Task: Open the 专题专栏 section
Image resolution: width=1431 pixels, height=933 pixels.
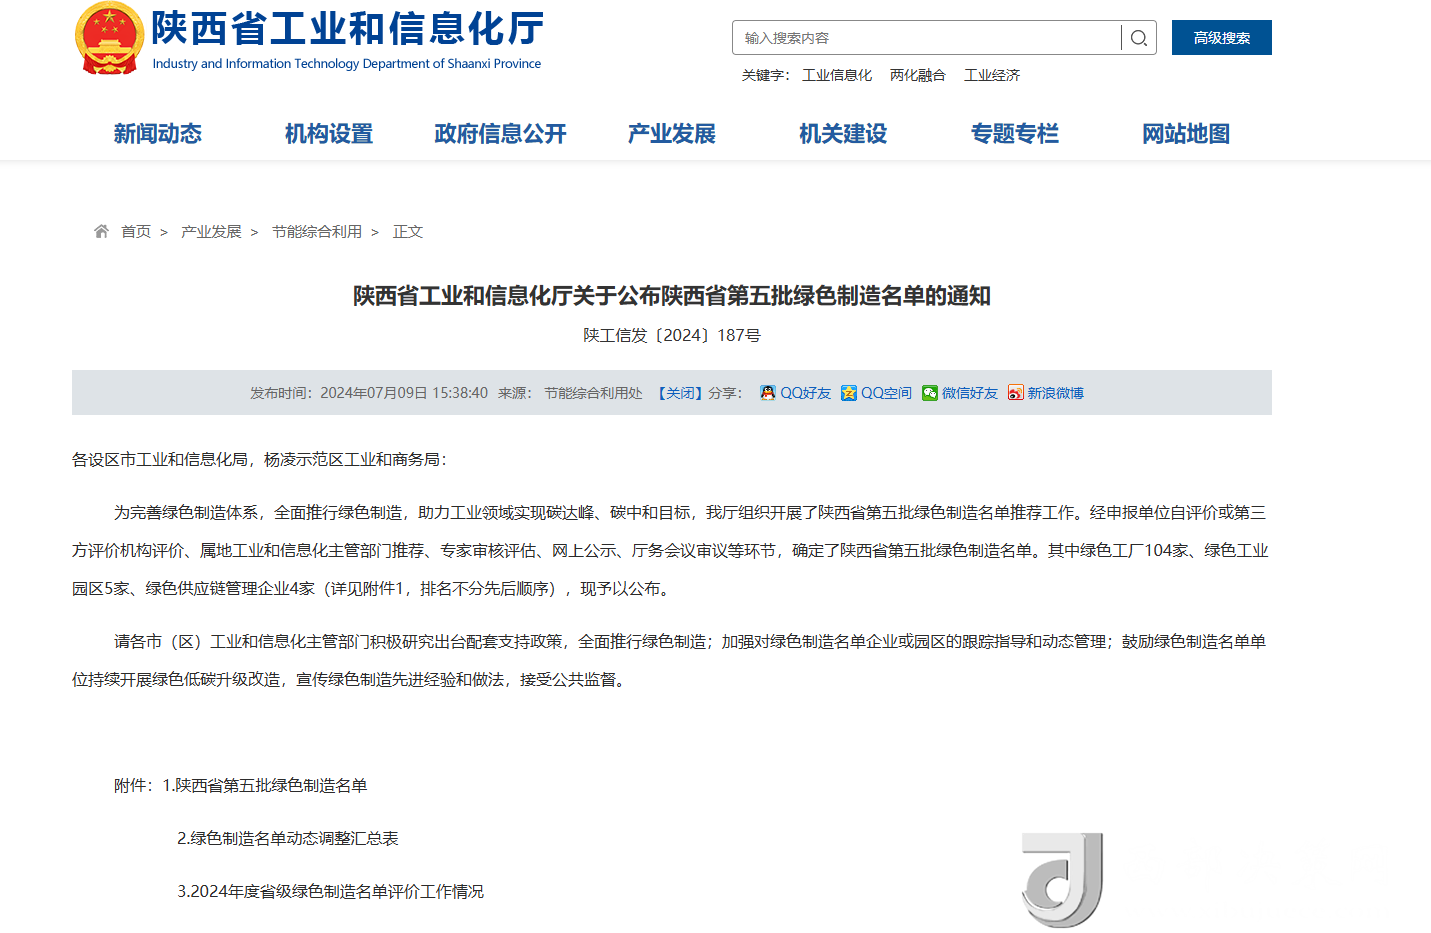Action: point(1015,132)
